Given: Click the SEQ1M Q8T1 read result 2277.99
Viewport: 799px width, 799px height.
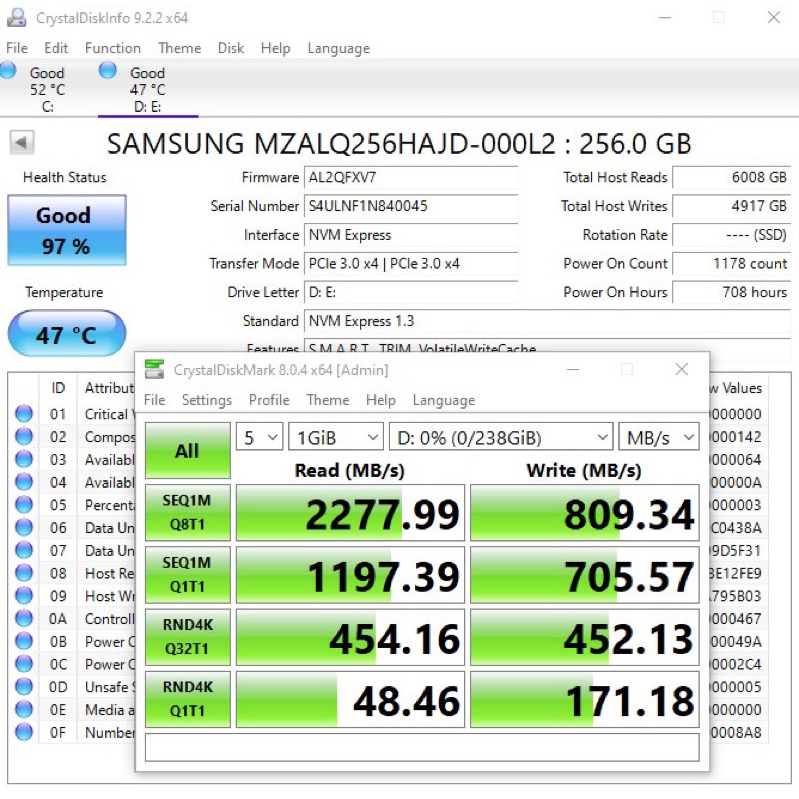Looking at the screenshot, I should [350, 512].
